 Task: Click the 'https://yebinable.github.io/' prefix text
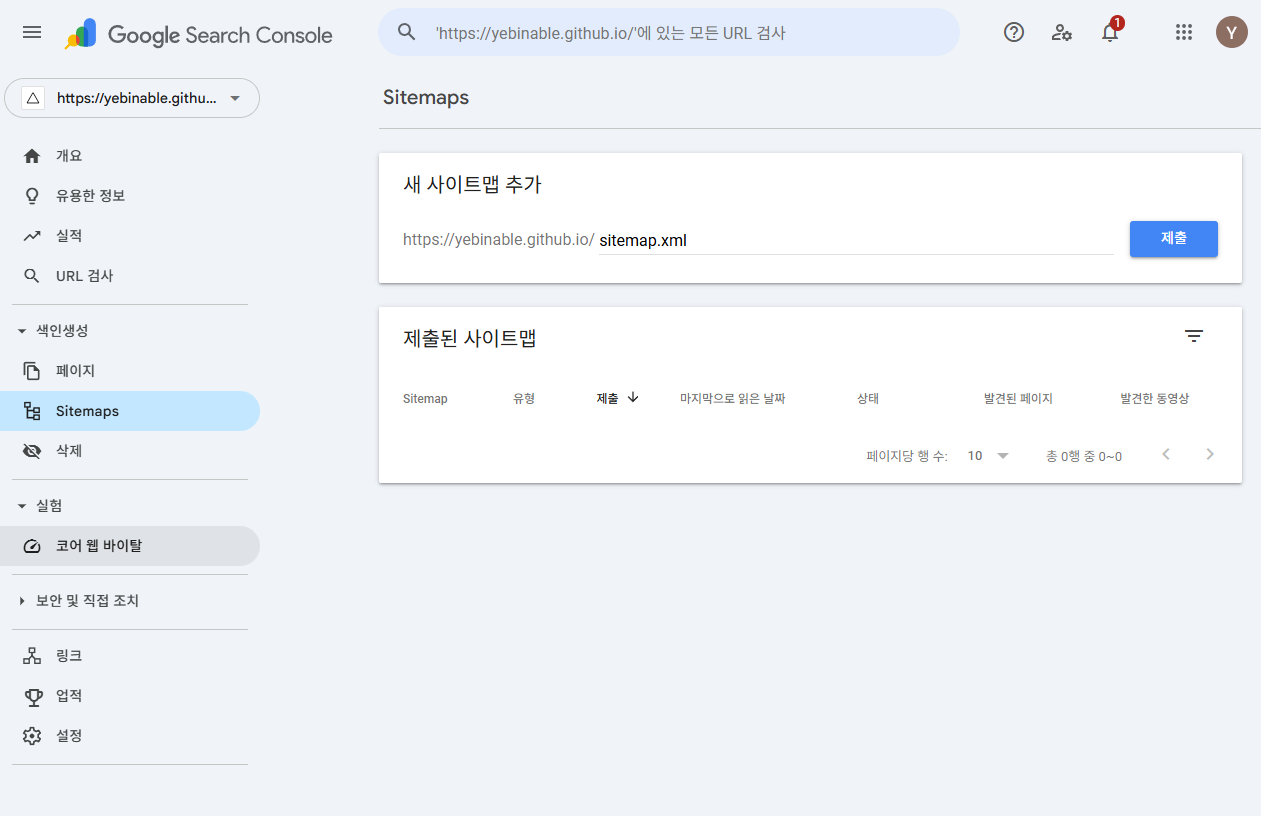coord(498,240)
